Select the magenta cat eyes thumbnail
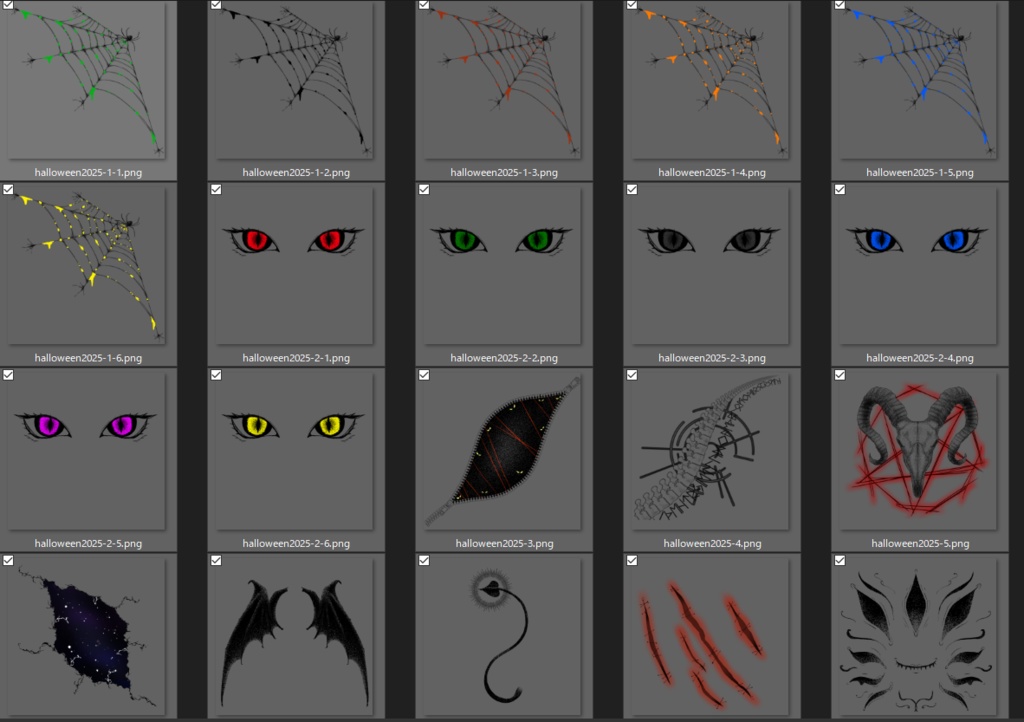The image size is (1024, 722). coord(86,451)
